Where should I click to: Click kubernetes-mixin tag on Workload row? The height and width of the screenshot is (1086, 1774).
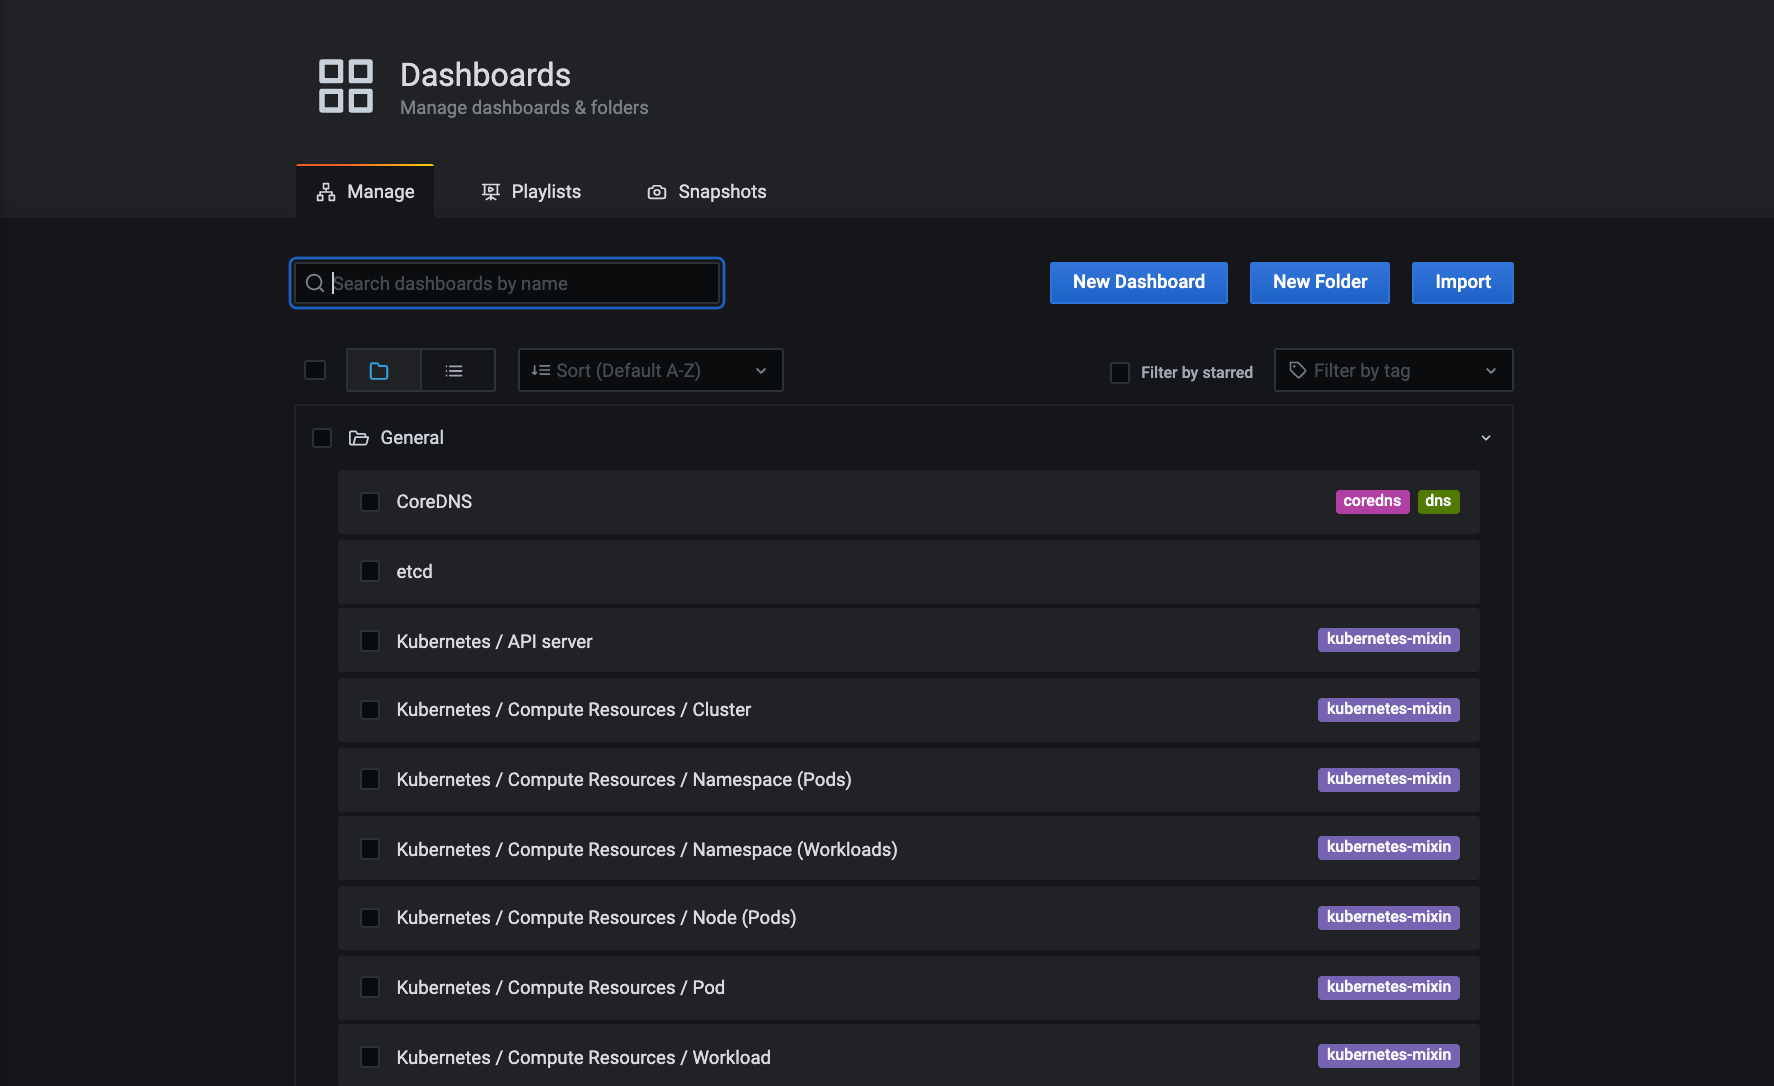(x=1389, y=1056)
